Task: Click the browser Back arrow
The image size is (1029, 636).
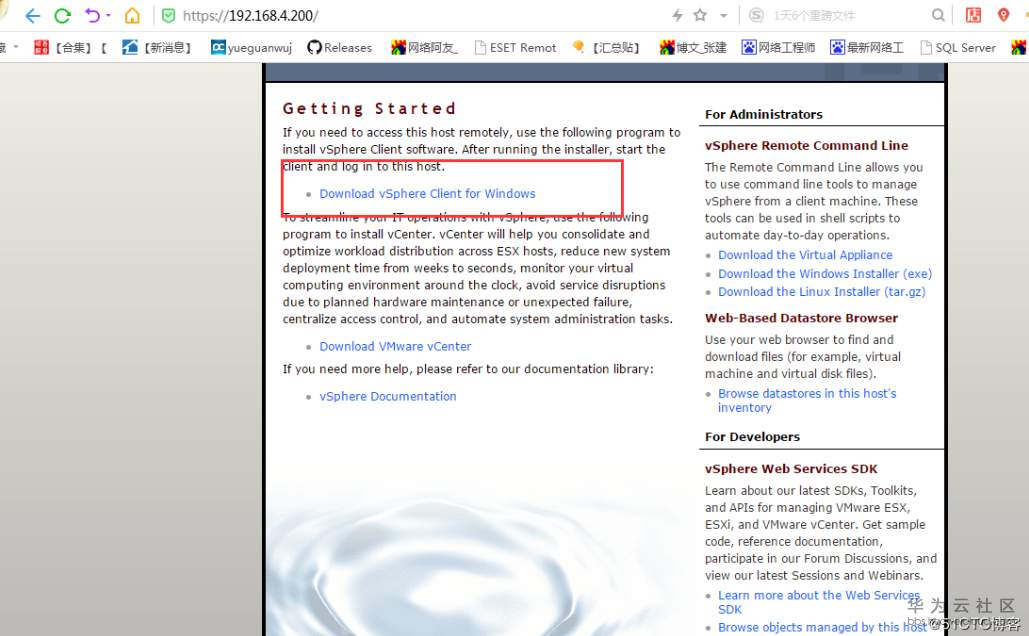Action: point(32,15)
